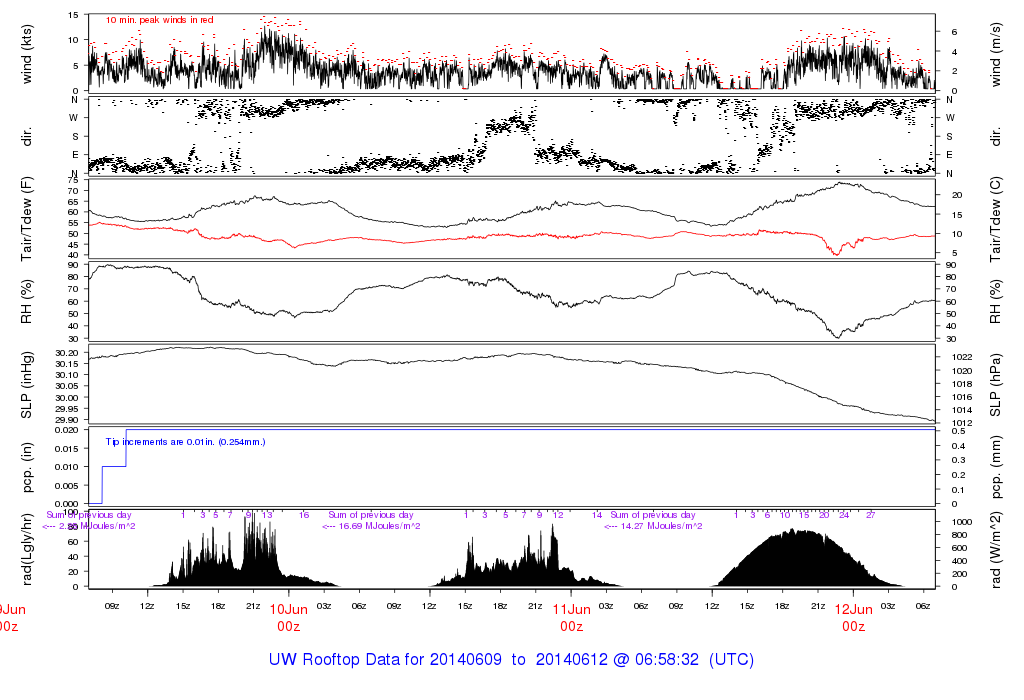This screenshot has width=1024, height=700.
Task: Click the '16.69 MJoules/m^2' value
Action: pyautogui.click(x=379, y=526)
